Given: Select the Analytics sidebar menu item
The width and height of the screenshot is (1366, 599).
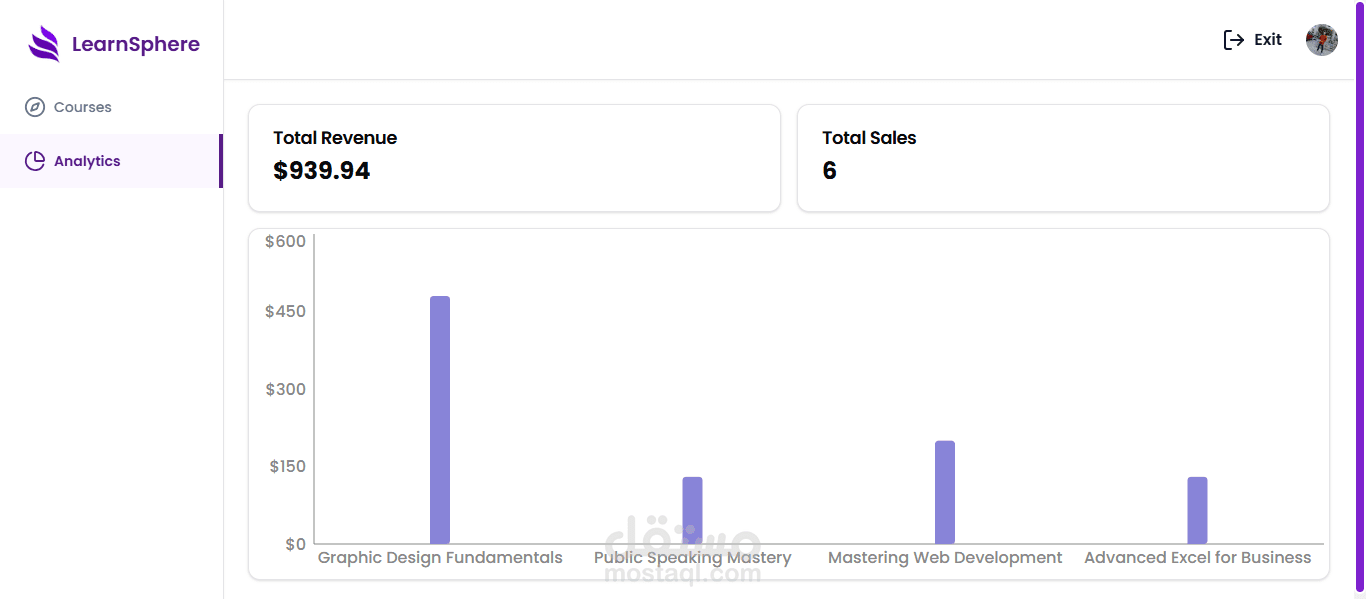Looking at the screenshot, I should 87,161.
